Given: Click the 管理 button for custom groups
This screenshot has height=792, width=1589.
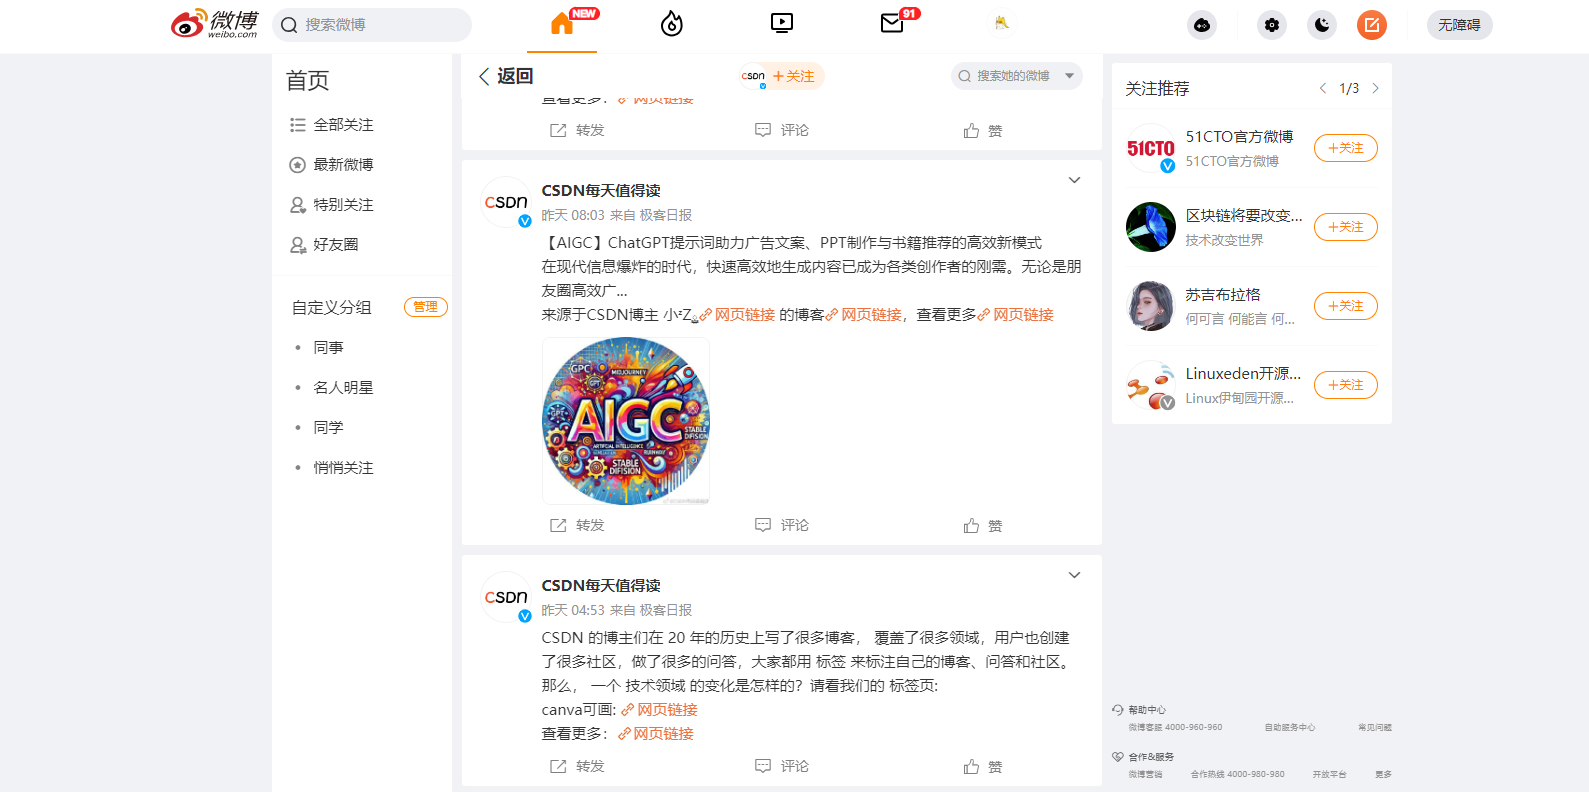Looking at the screenshot, I should [x=426, y=307].
